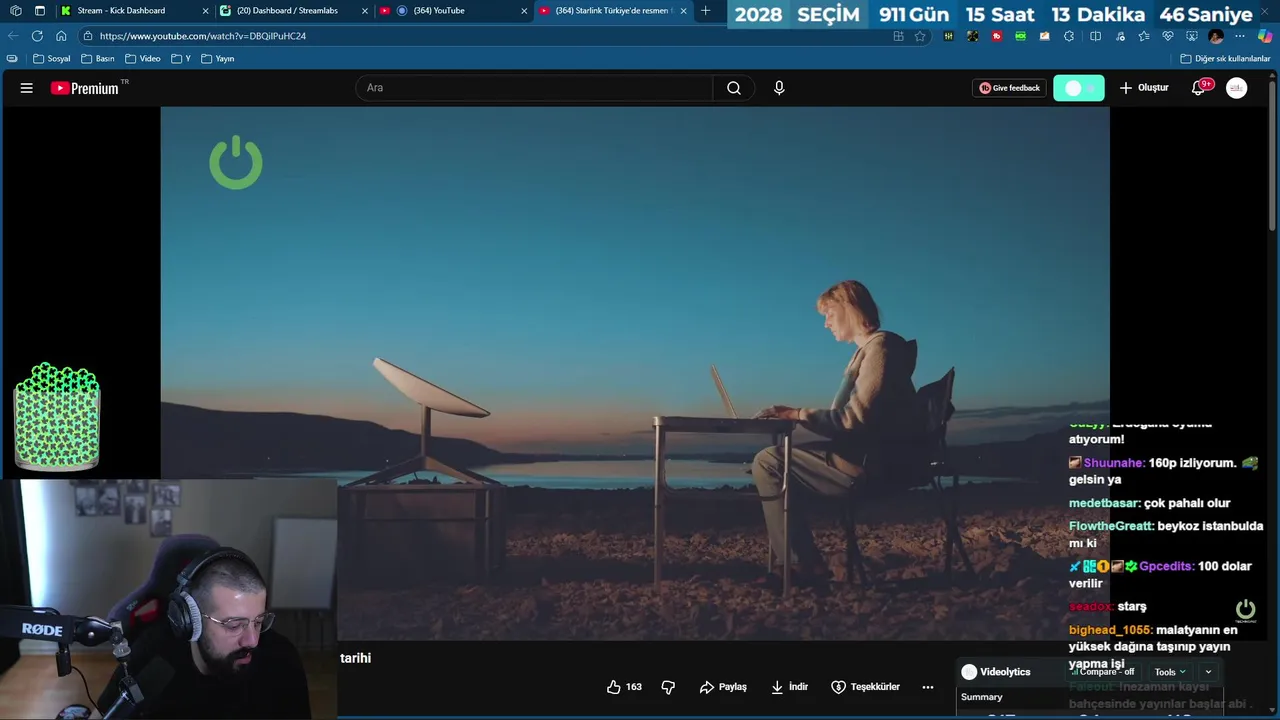Click the Teşekkürler thanks button
1280x720 pixels.
pyautogui.click(x=865, y=687)
